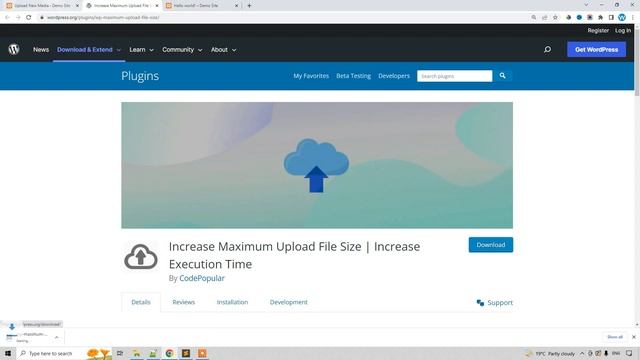Open My Favorites link
This screenshot has height=360, width=640.
click(311, 76)
